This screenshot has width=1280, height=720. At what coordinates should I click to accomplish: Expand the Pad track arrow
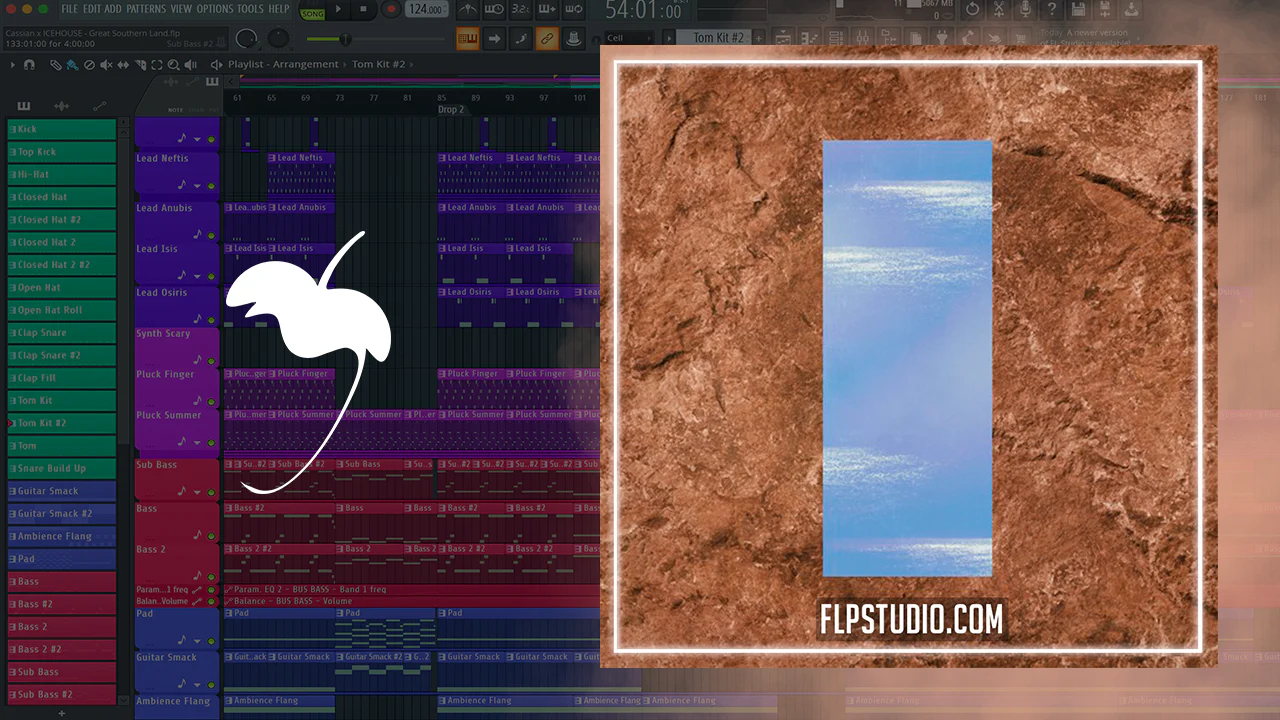click(198, 640)
